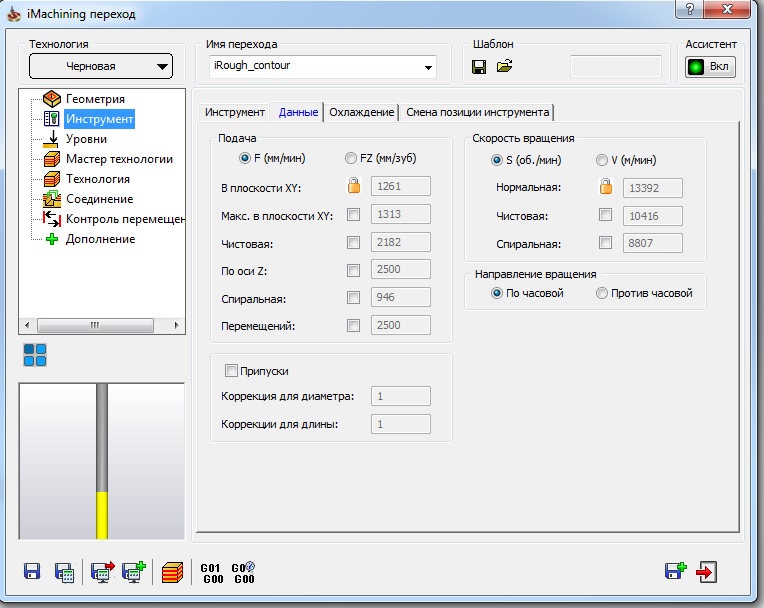Click monitor icon with green plus
Viewport: 764px width, 608px height.
coord(134,572)
